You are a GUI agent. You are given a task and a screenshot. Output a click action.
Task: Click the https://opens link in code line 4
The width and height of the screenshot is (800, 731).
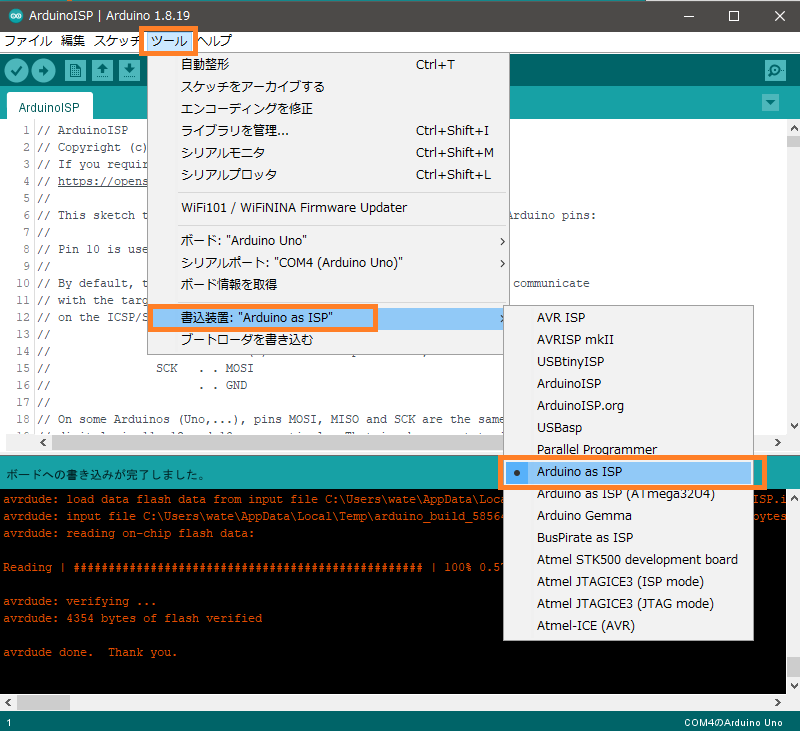[103, 181]
